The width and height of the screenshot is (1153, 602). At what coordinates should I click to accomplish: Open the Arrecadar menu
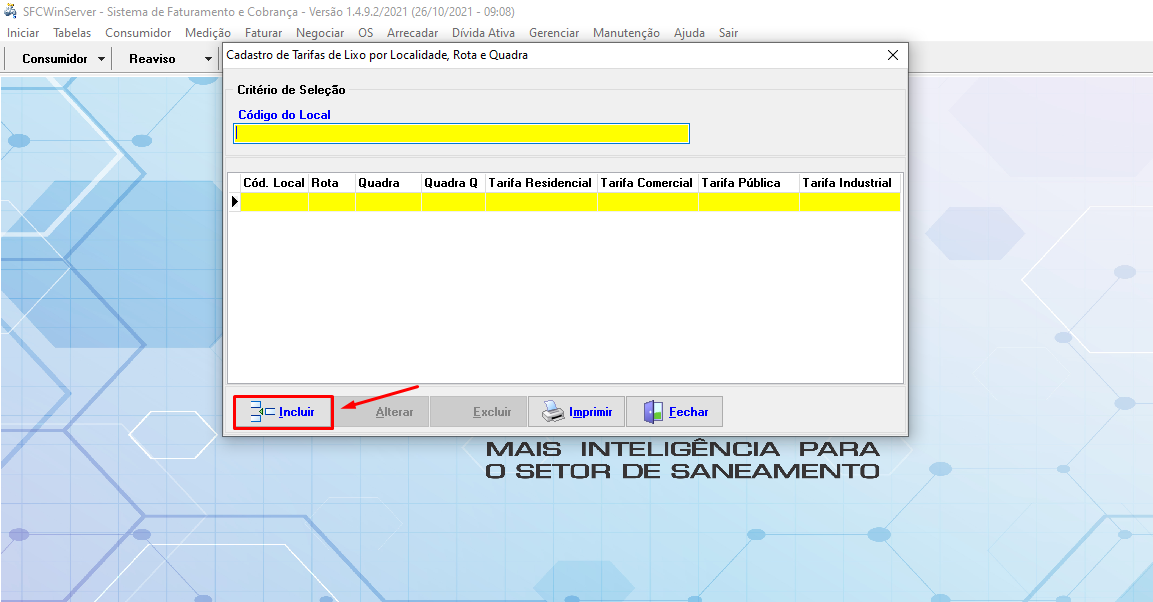(x=412, y=33)
